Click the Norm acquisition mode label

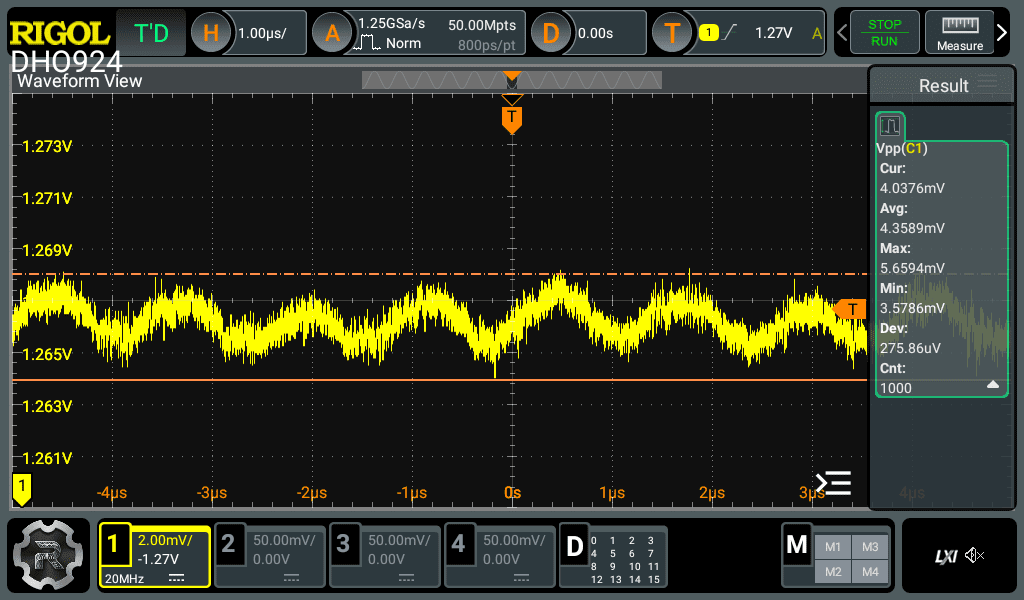(403, 43)
